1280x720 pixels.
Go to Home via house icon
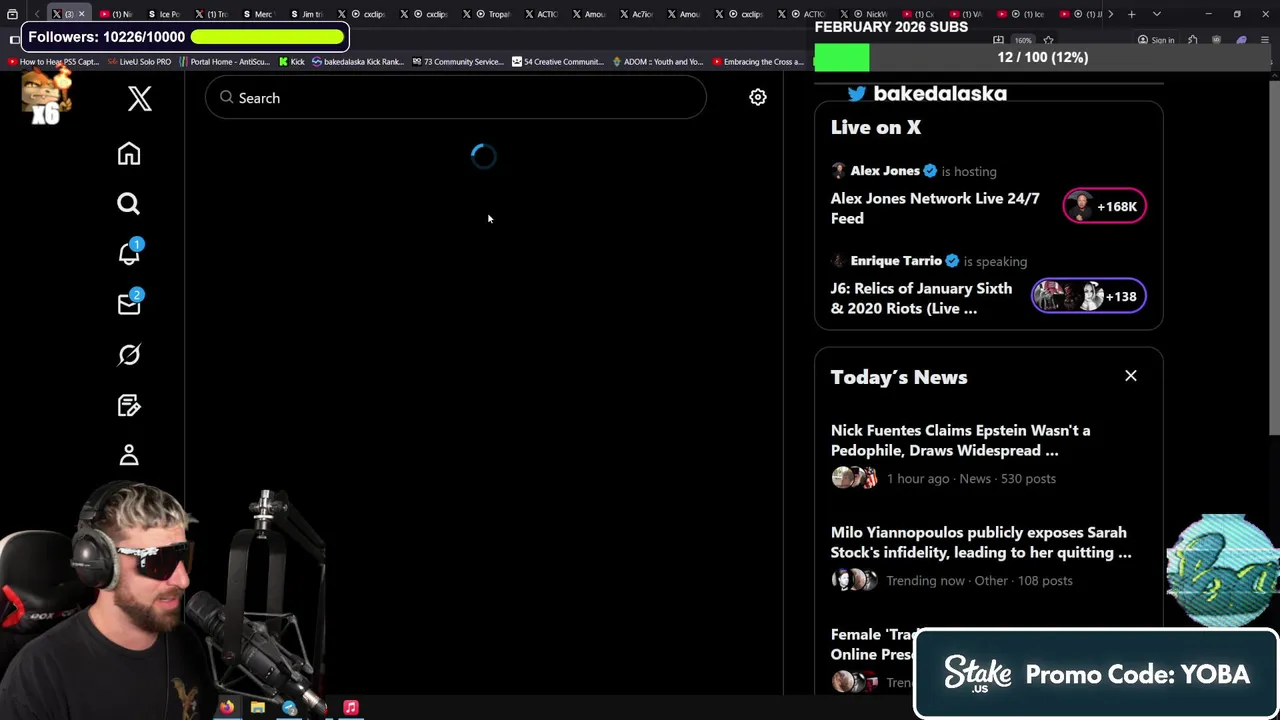click(x=129, y=154)
